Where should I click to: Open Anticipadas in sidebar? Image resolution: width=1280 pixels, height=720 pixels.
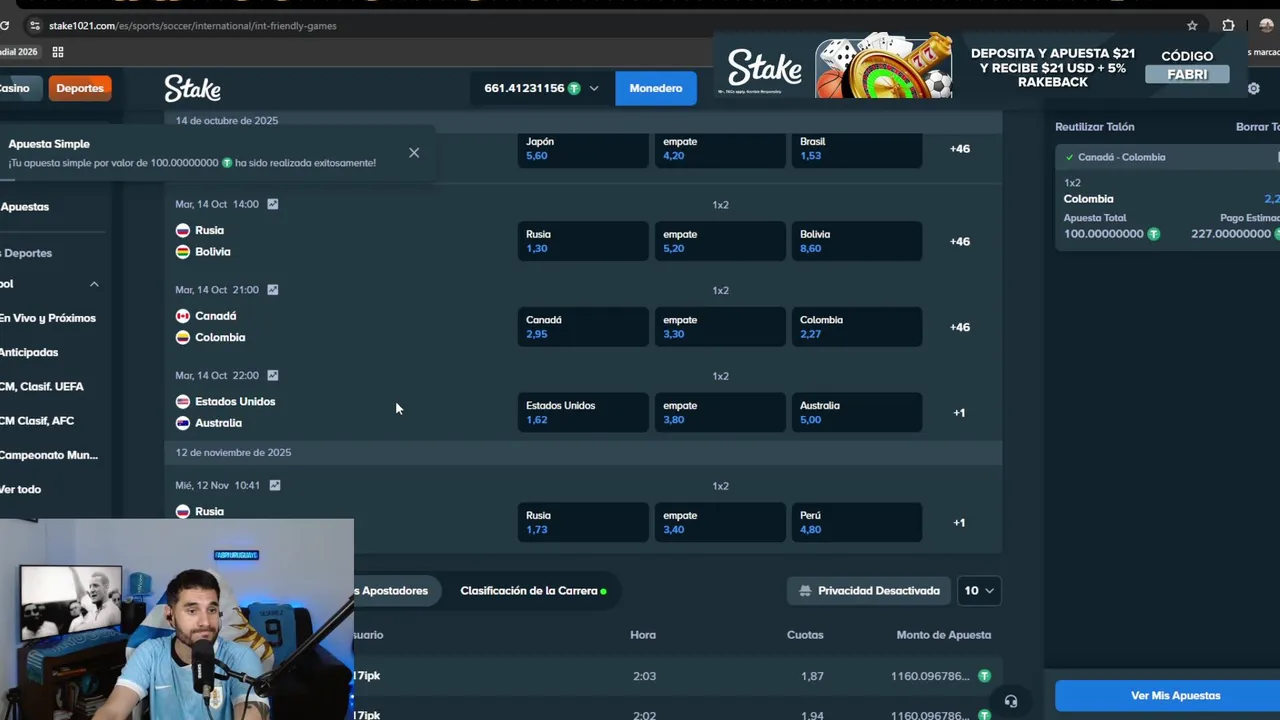pyautogui.click(x=29, y=352)
